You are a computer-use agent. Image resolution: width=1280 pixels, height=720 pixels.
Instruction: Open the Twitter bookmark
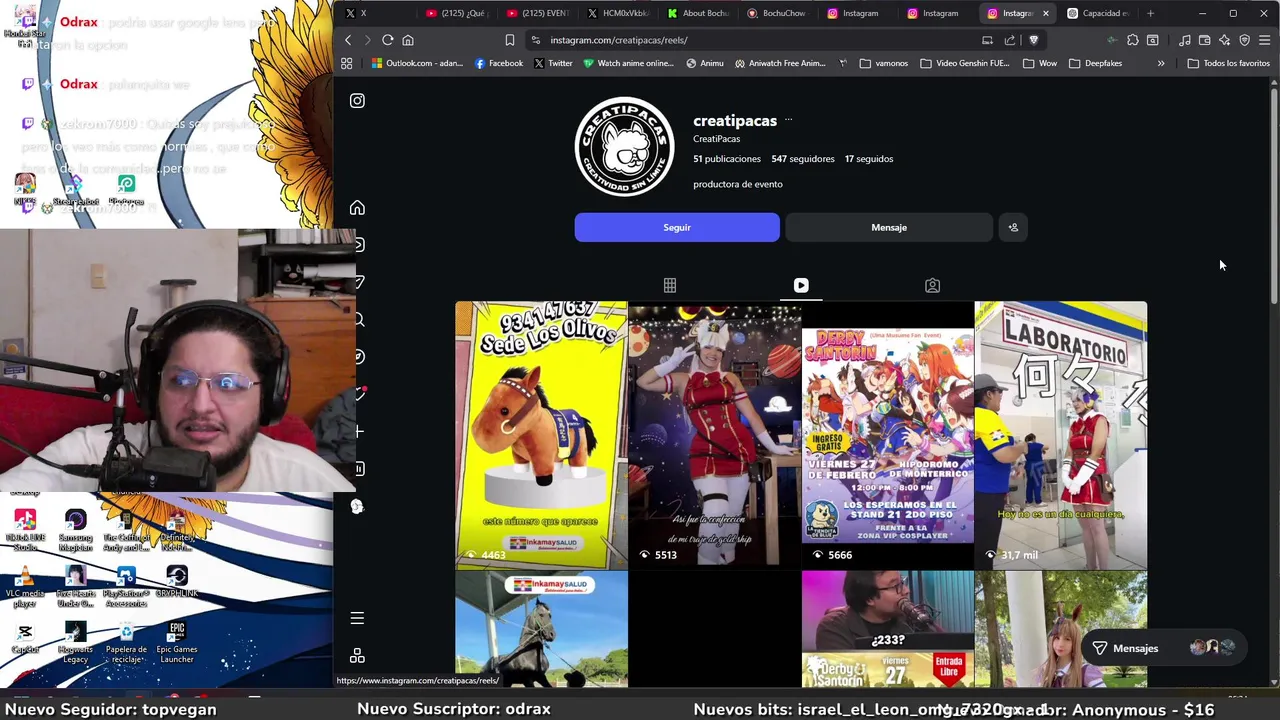553,63
